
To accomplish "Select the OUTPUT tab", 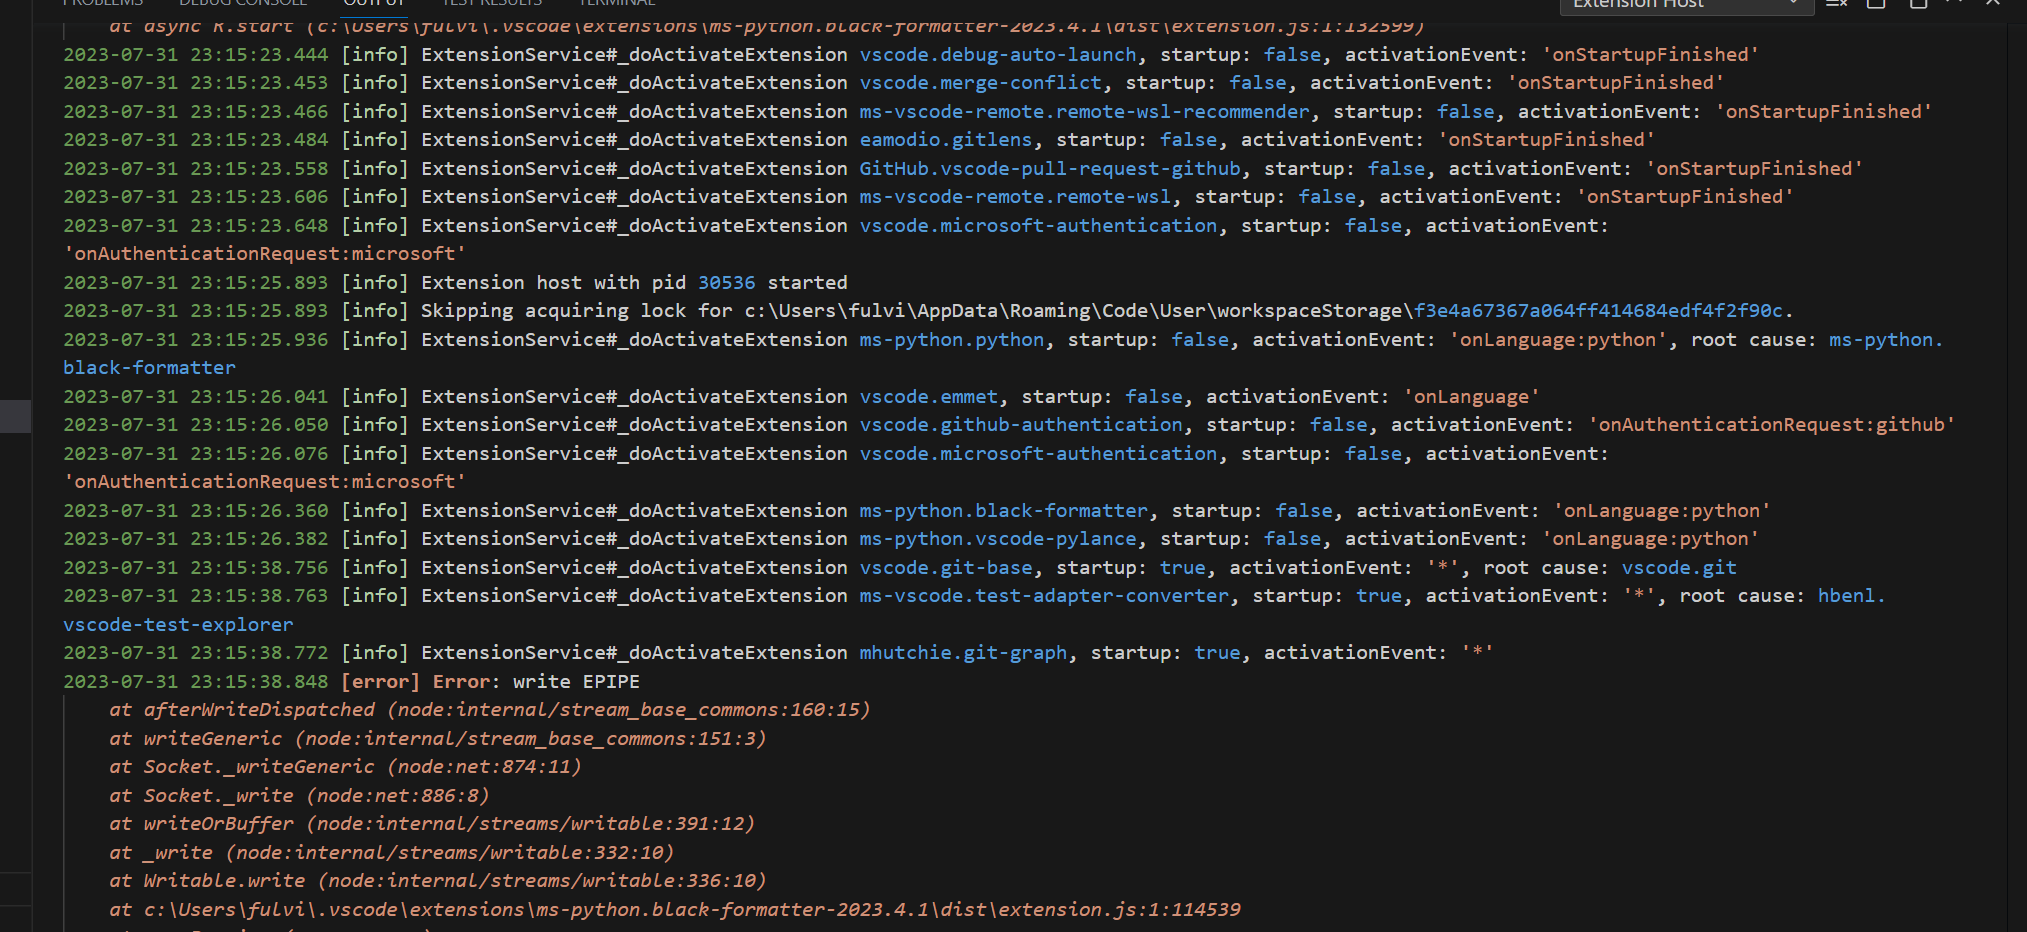I will (374, 4).
